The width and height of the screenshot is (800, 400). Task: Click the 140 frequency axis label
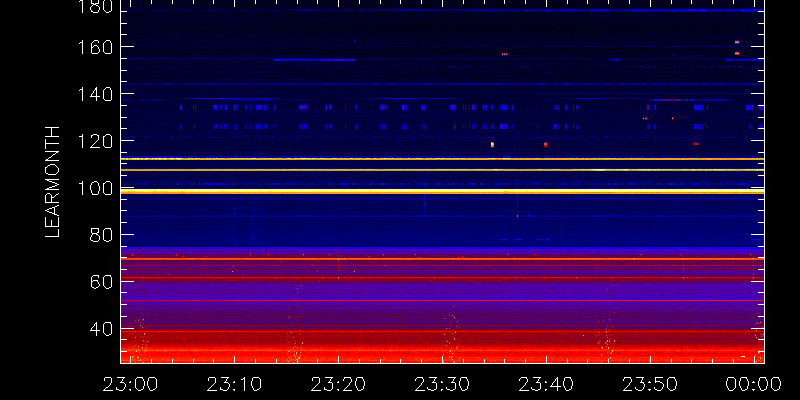[95, 94]
